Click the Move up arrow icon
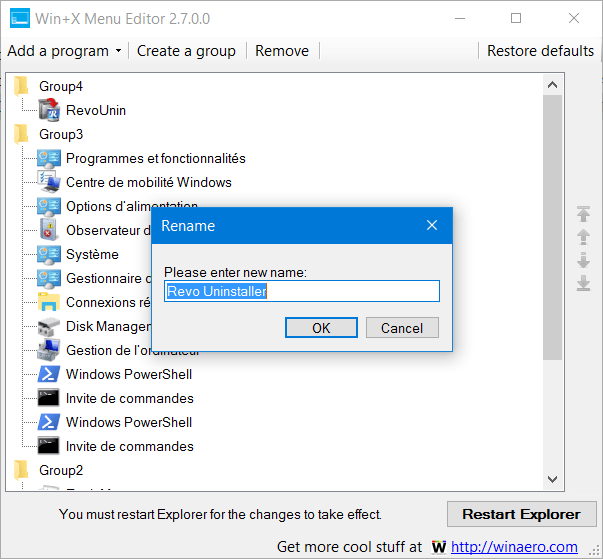 [583, 237]
